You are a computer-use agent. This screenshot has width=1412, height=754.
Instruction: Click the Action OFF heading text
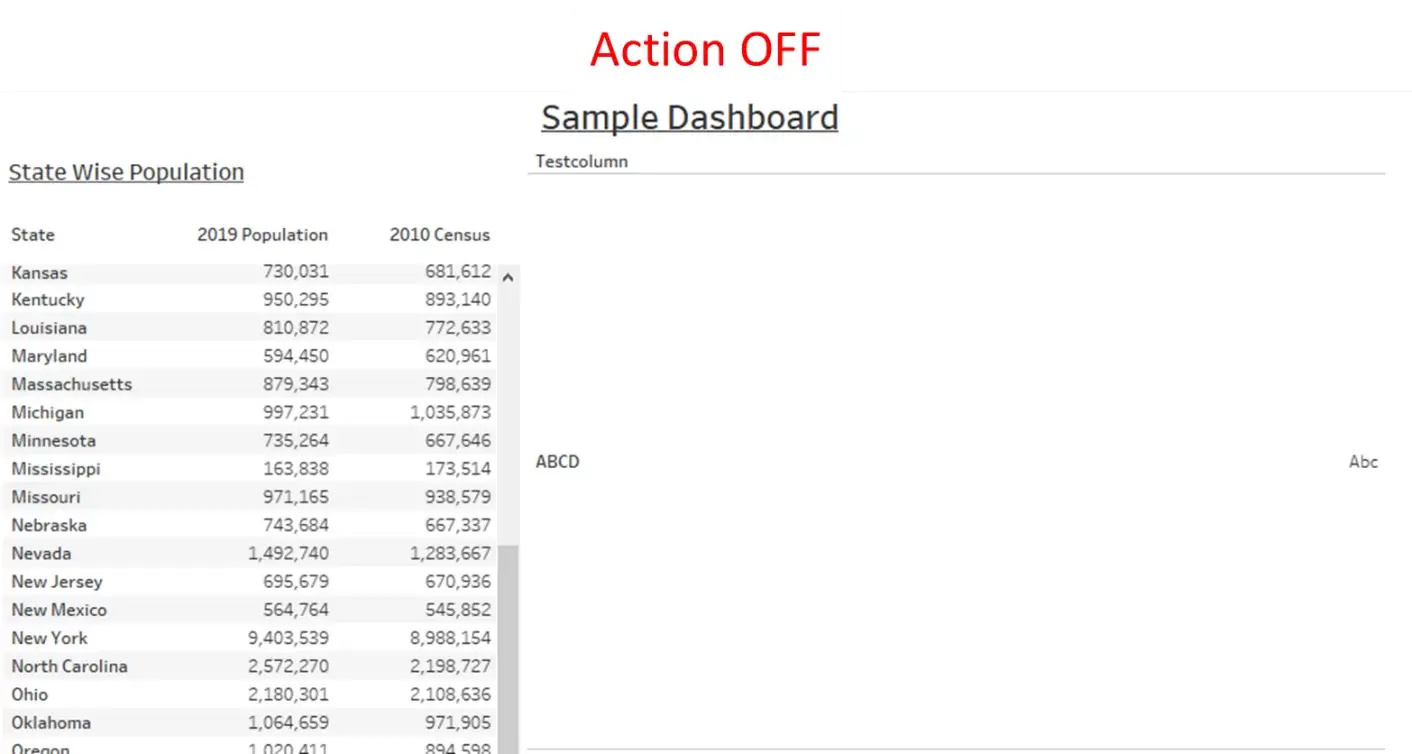(705, 49)
